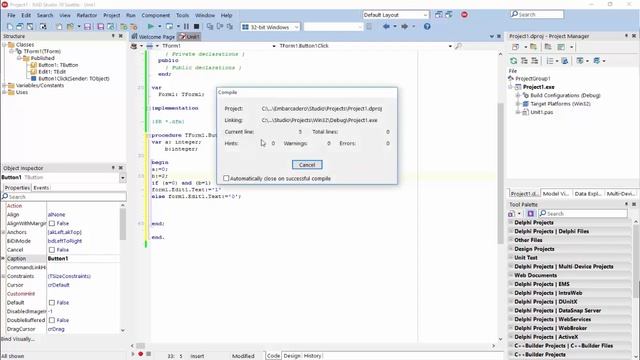The image size is (640, 360).
Task: Select Target Platforms (Win32) node
Action: [560, 104]
